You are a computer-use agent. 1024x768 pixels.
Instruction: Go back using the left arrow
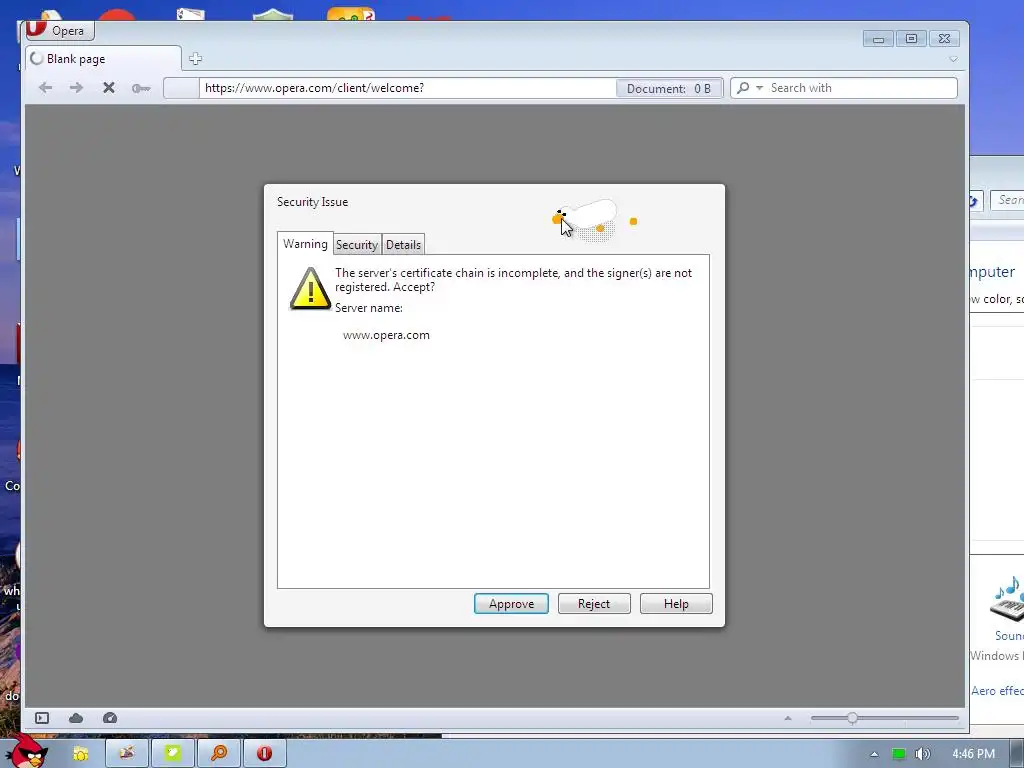(x=45, y=88)
